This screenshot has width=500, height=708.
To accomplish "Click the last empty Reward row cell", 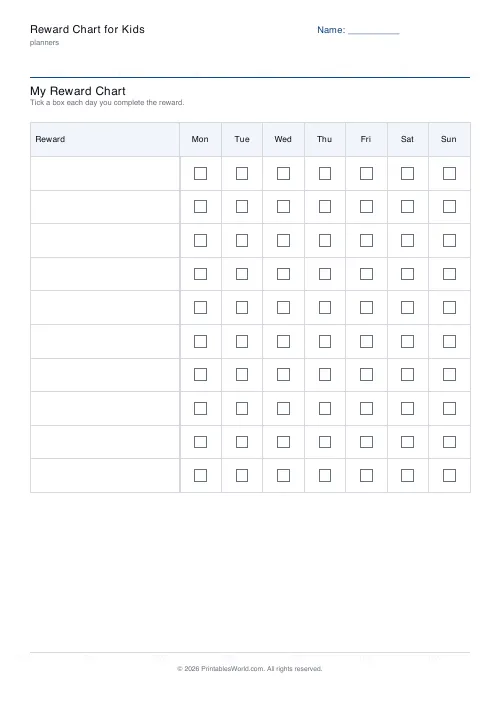I will 105,475.
